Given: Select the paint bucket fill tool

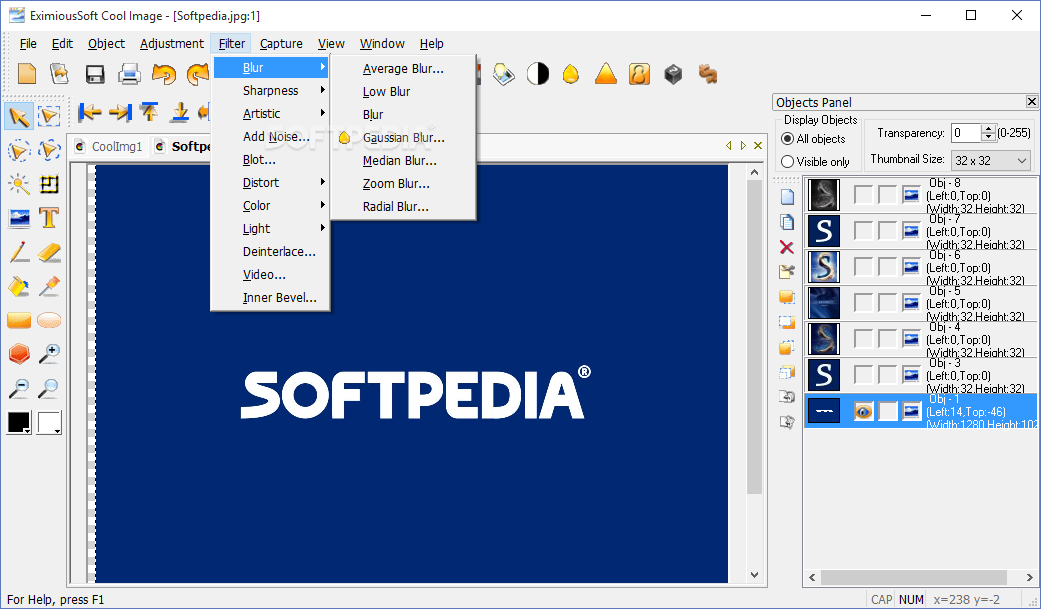Looking at the screenshot, I should (19, 286).
